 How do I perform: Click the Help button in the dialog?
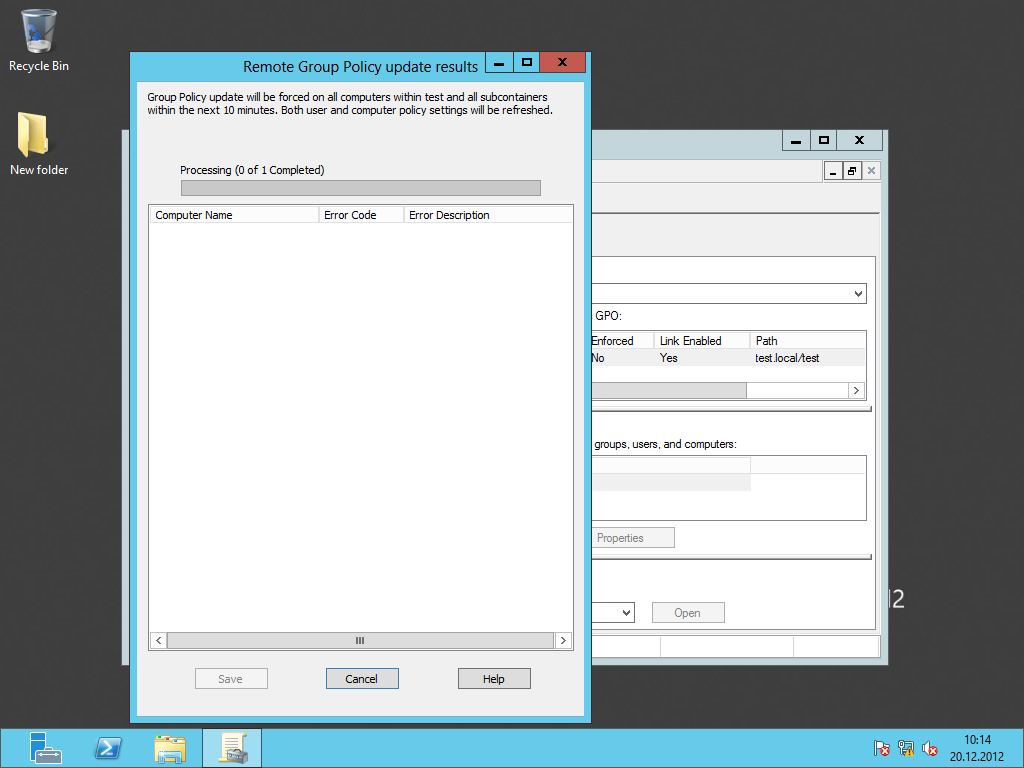(x=494, y=679)
